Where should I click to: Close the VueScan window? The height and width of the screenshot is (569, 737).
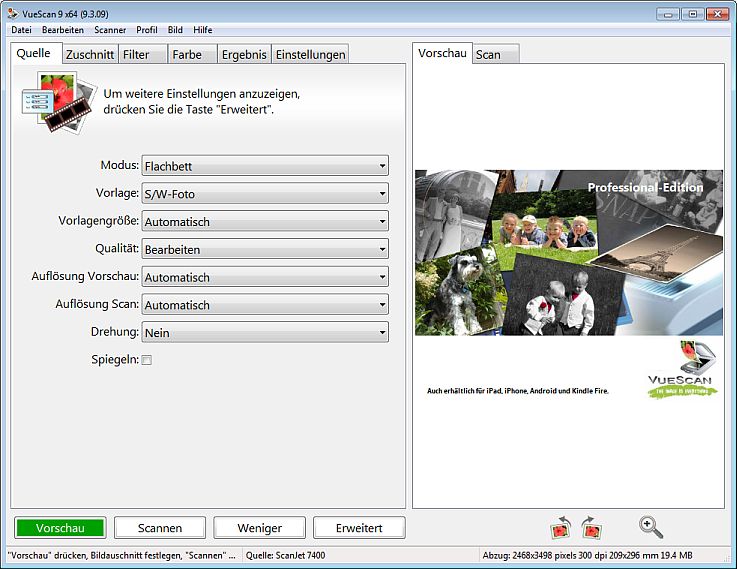click(717, 14)
